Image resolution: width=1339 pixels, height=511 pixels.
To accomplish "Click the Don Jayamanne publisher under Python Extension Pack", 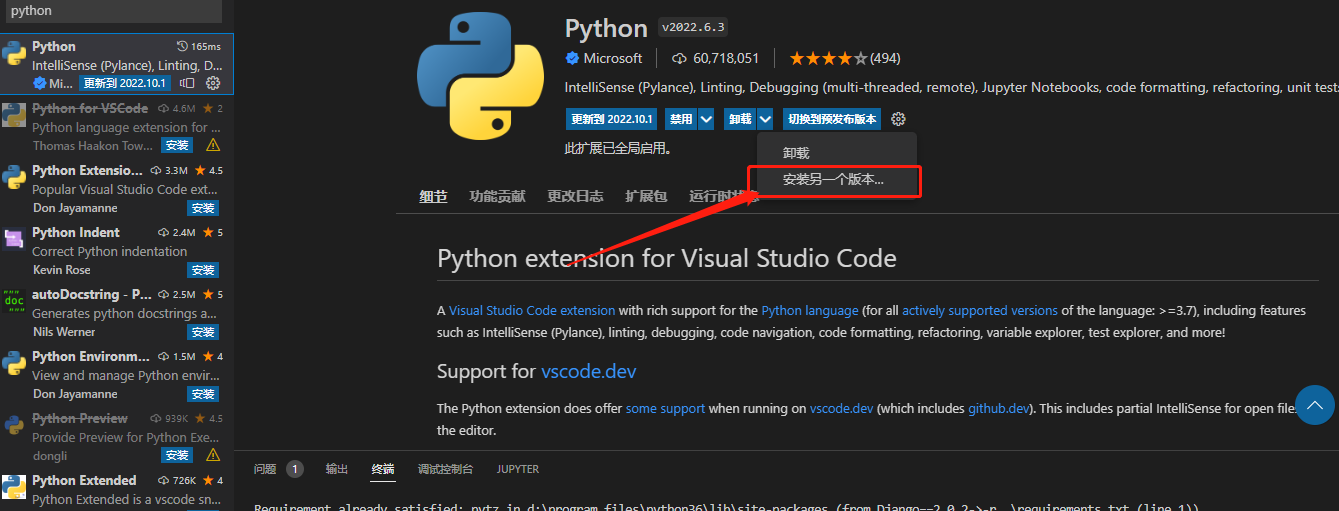I will [75, 208].
